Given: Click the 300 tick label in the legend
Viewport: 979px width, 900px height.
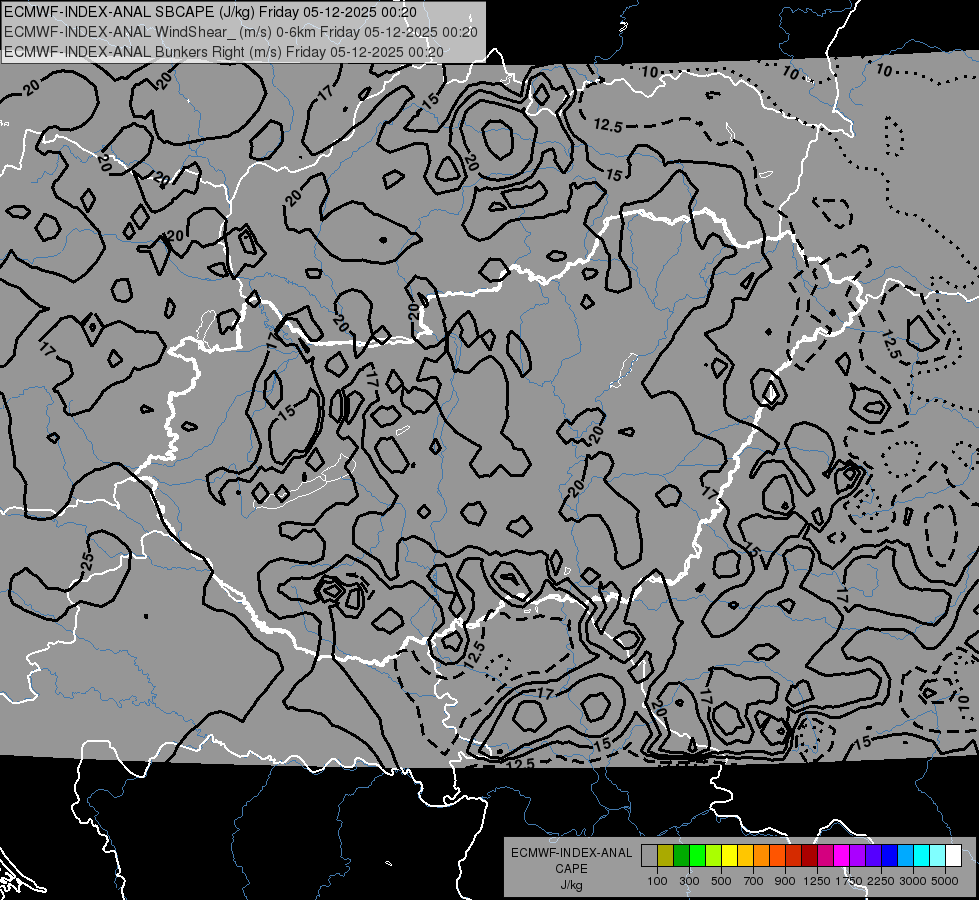Looking at the screenshot, I should point(689,881).
